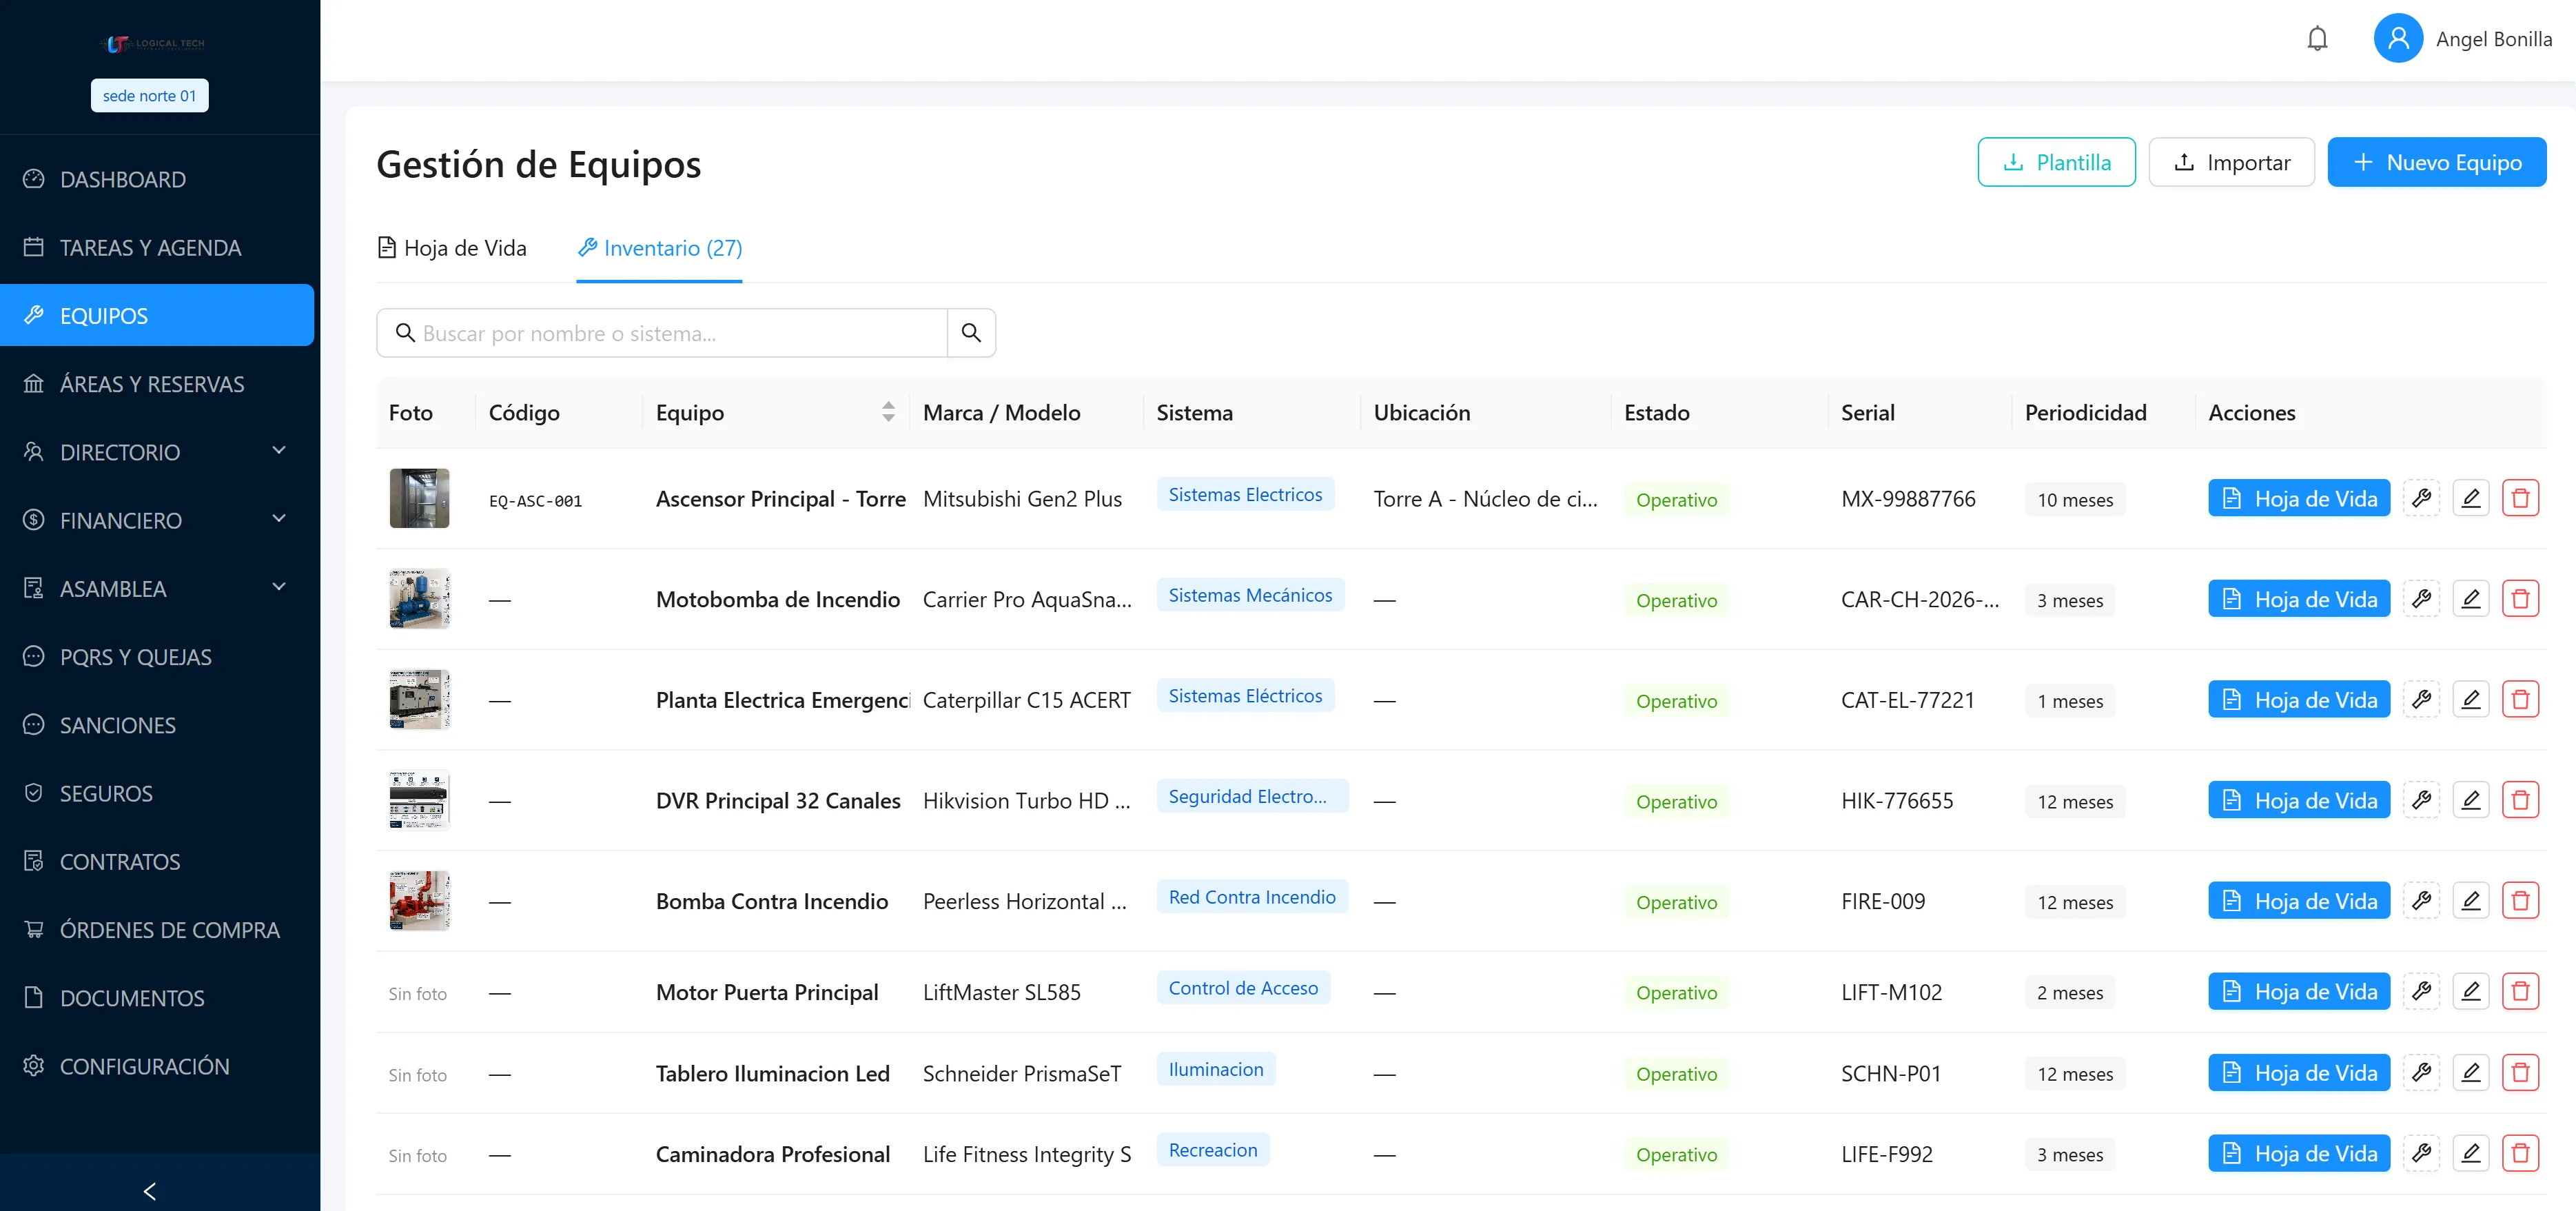The image size is (2576, 1211).
Task: Collapse the sidebar with the arrow
Action: click(x=150, y=1191)
